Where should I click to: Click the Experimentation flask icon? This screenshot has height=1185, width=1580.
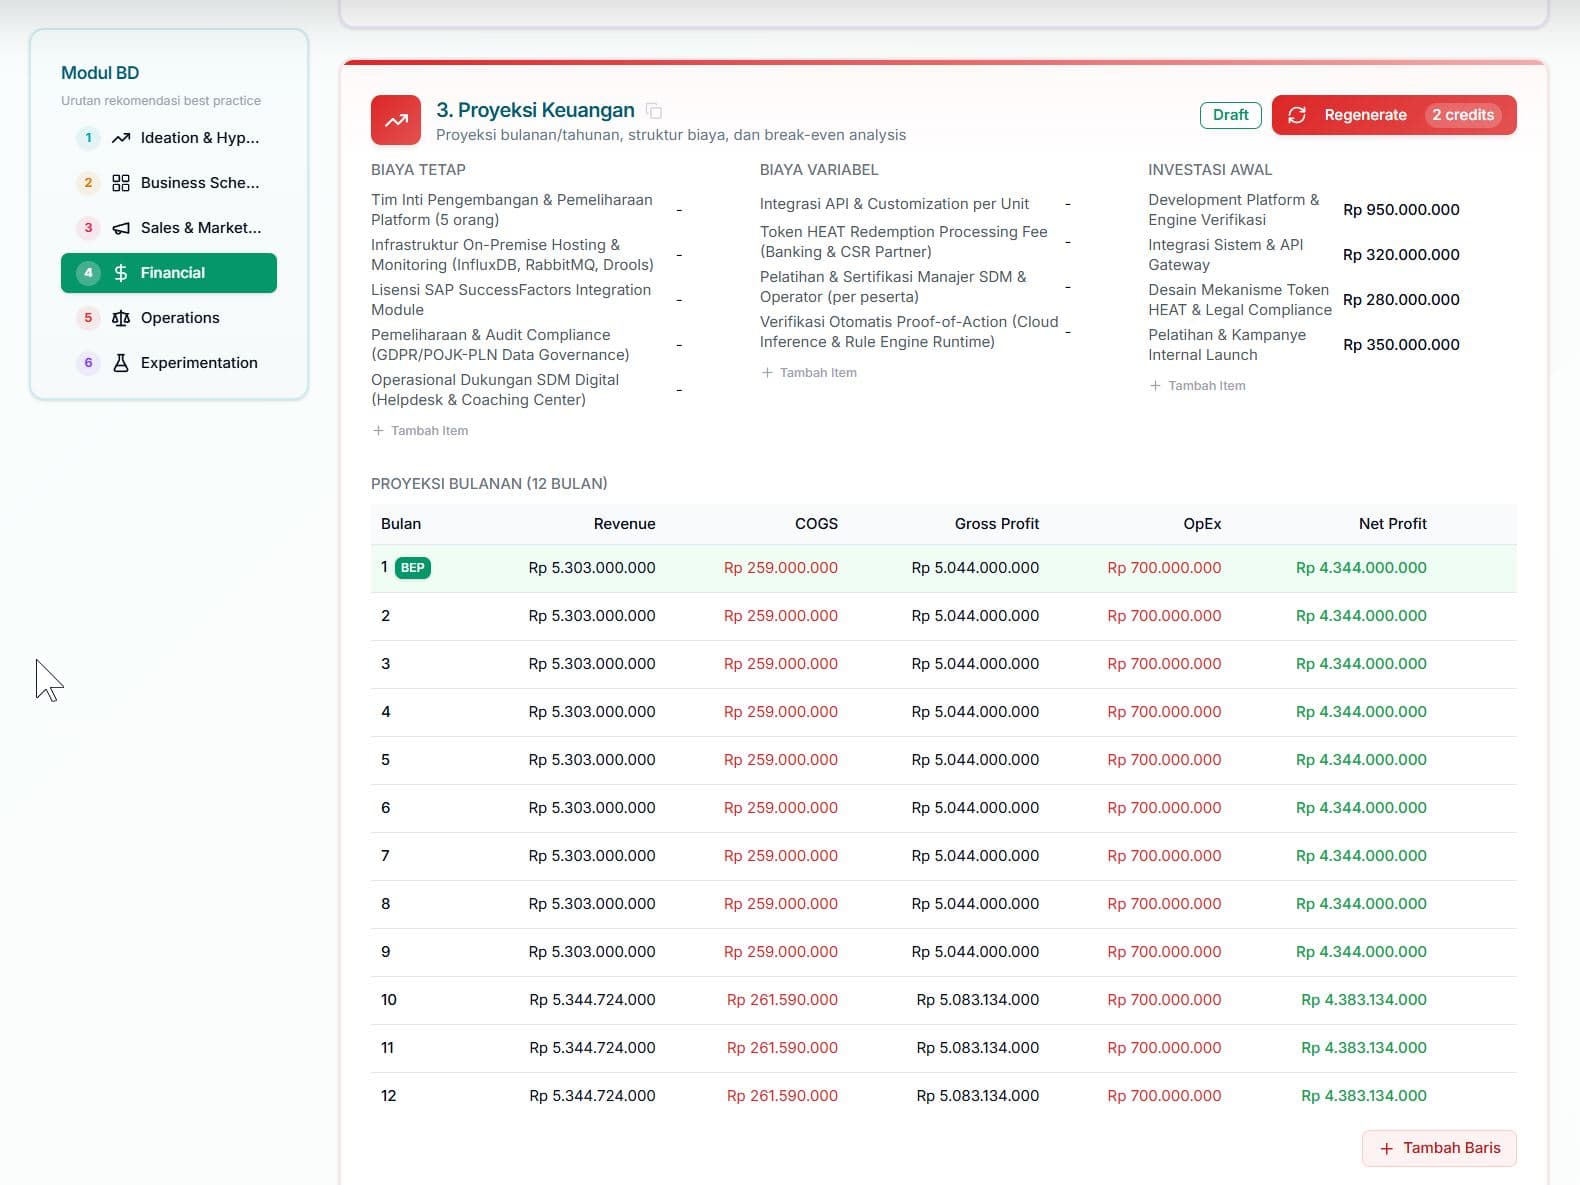pyautogui.click(x=121, y=363)
